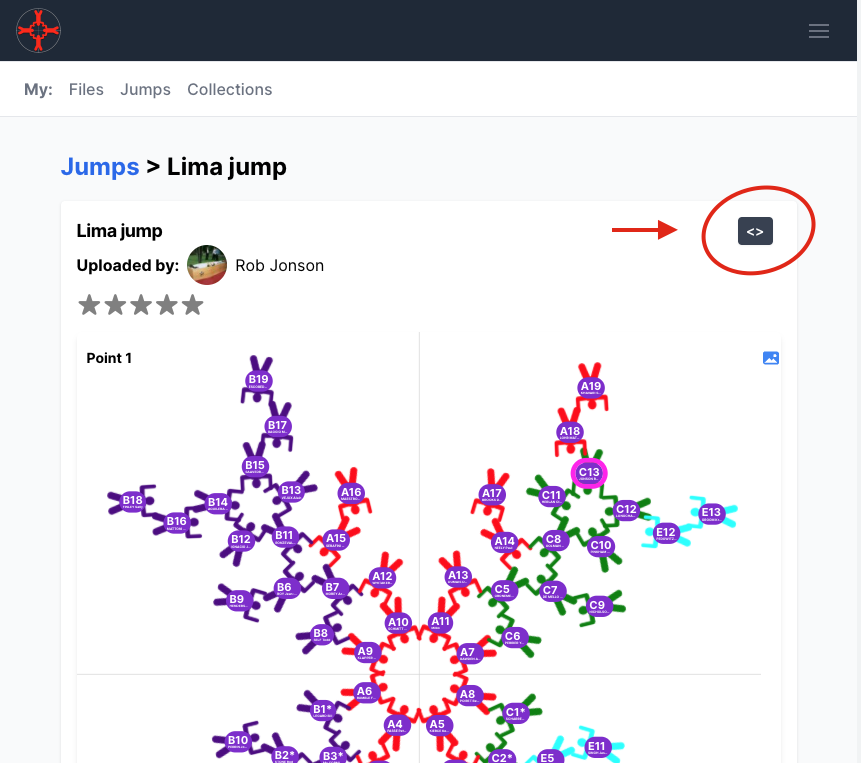The width and height of the screenshot is (861, 763).
Task: Rate the jump with the fifth star
Action: [192, 305]
